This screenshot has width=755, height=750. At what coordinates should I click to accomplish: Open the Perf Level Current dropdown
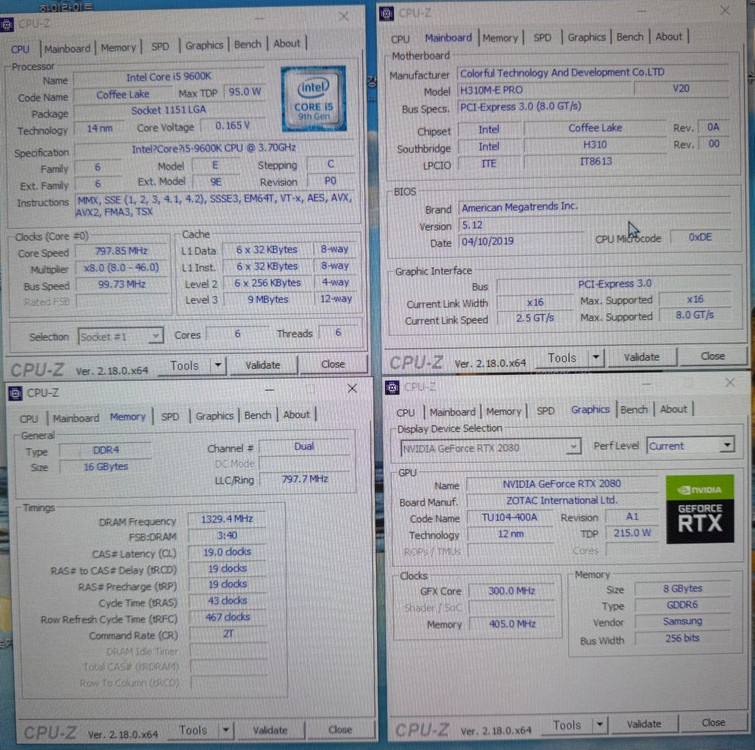tap(690, 445)
